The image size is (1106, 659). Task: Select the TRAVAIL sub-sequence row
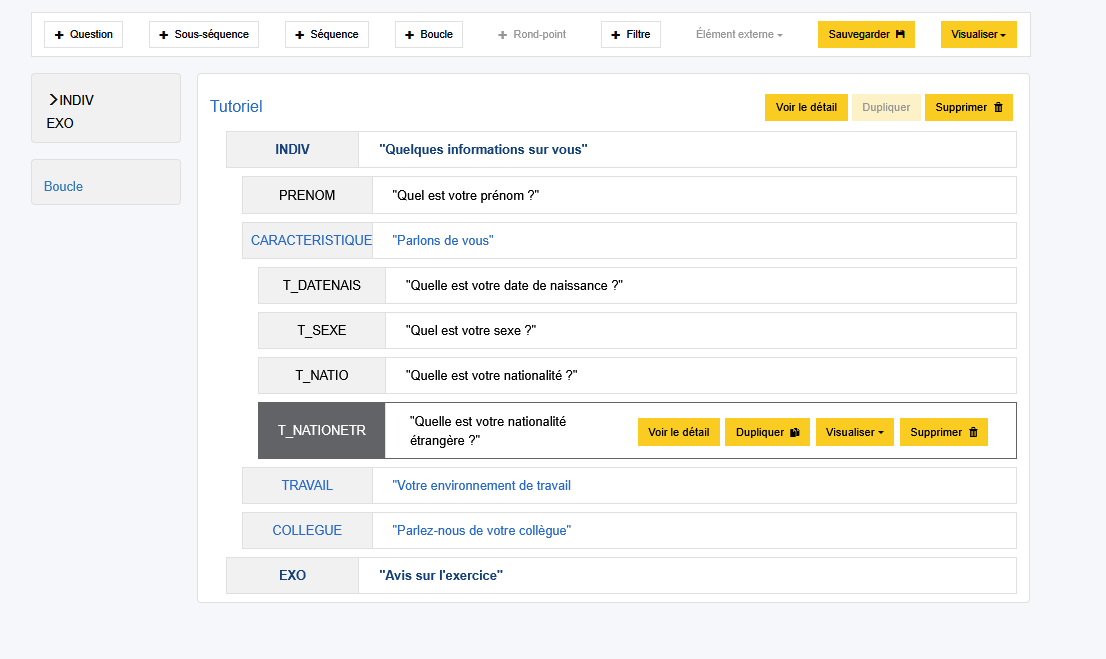tap(307, 485)
